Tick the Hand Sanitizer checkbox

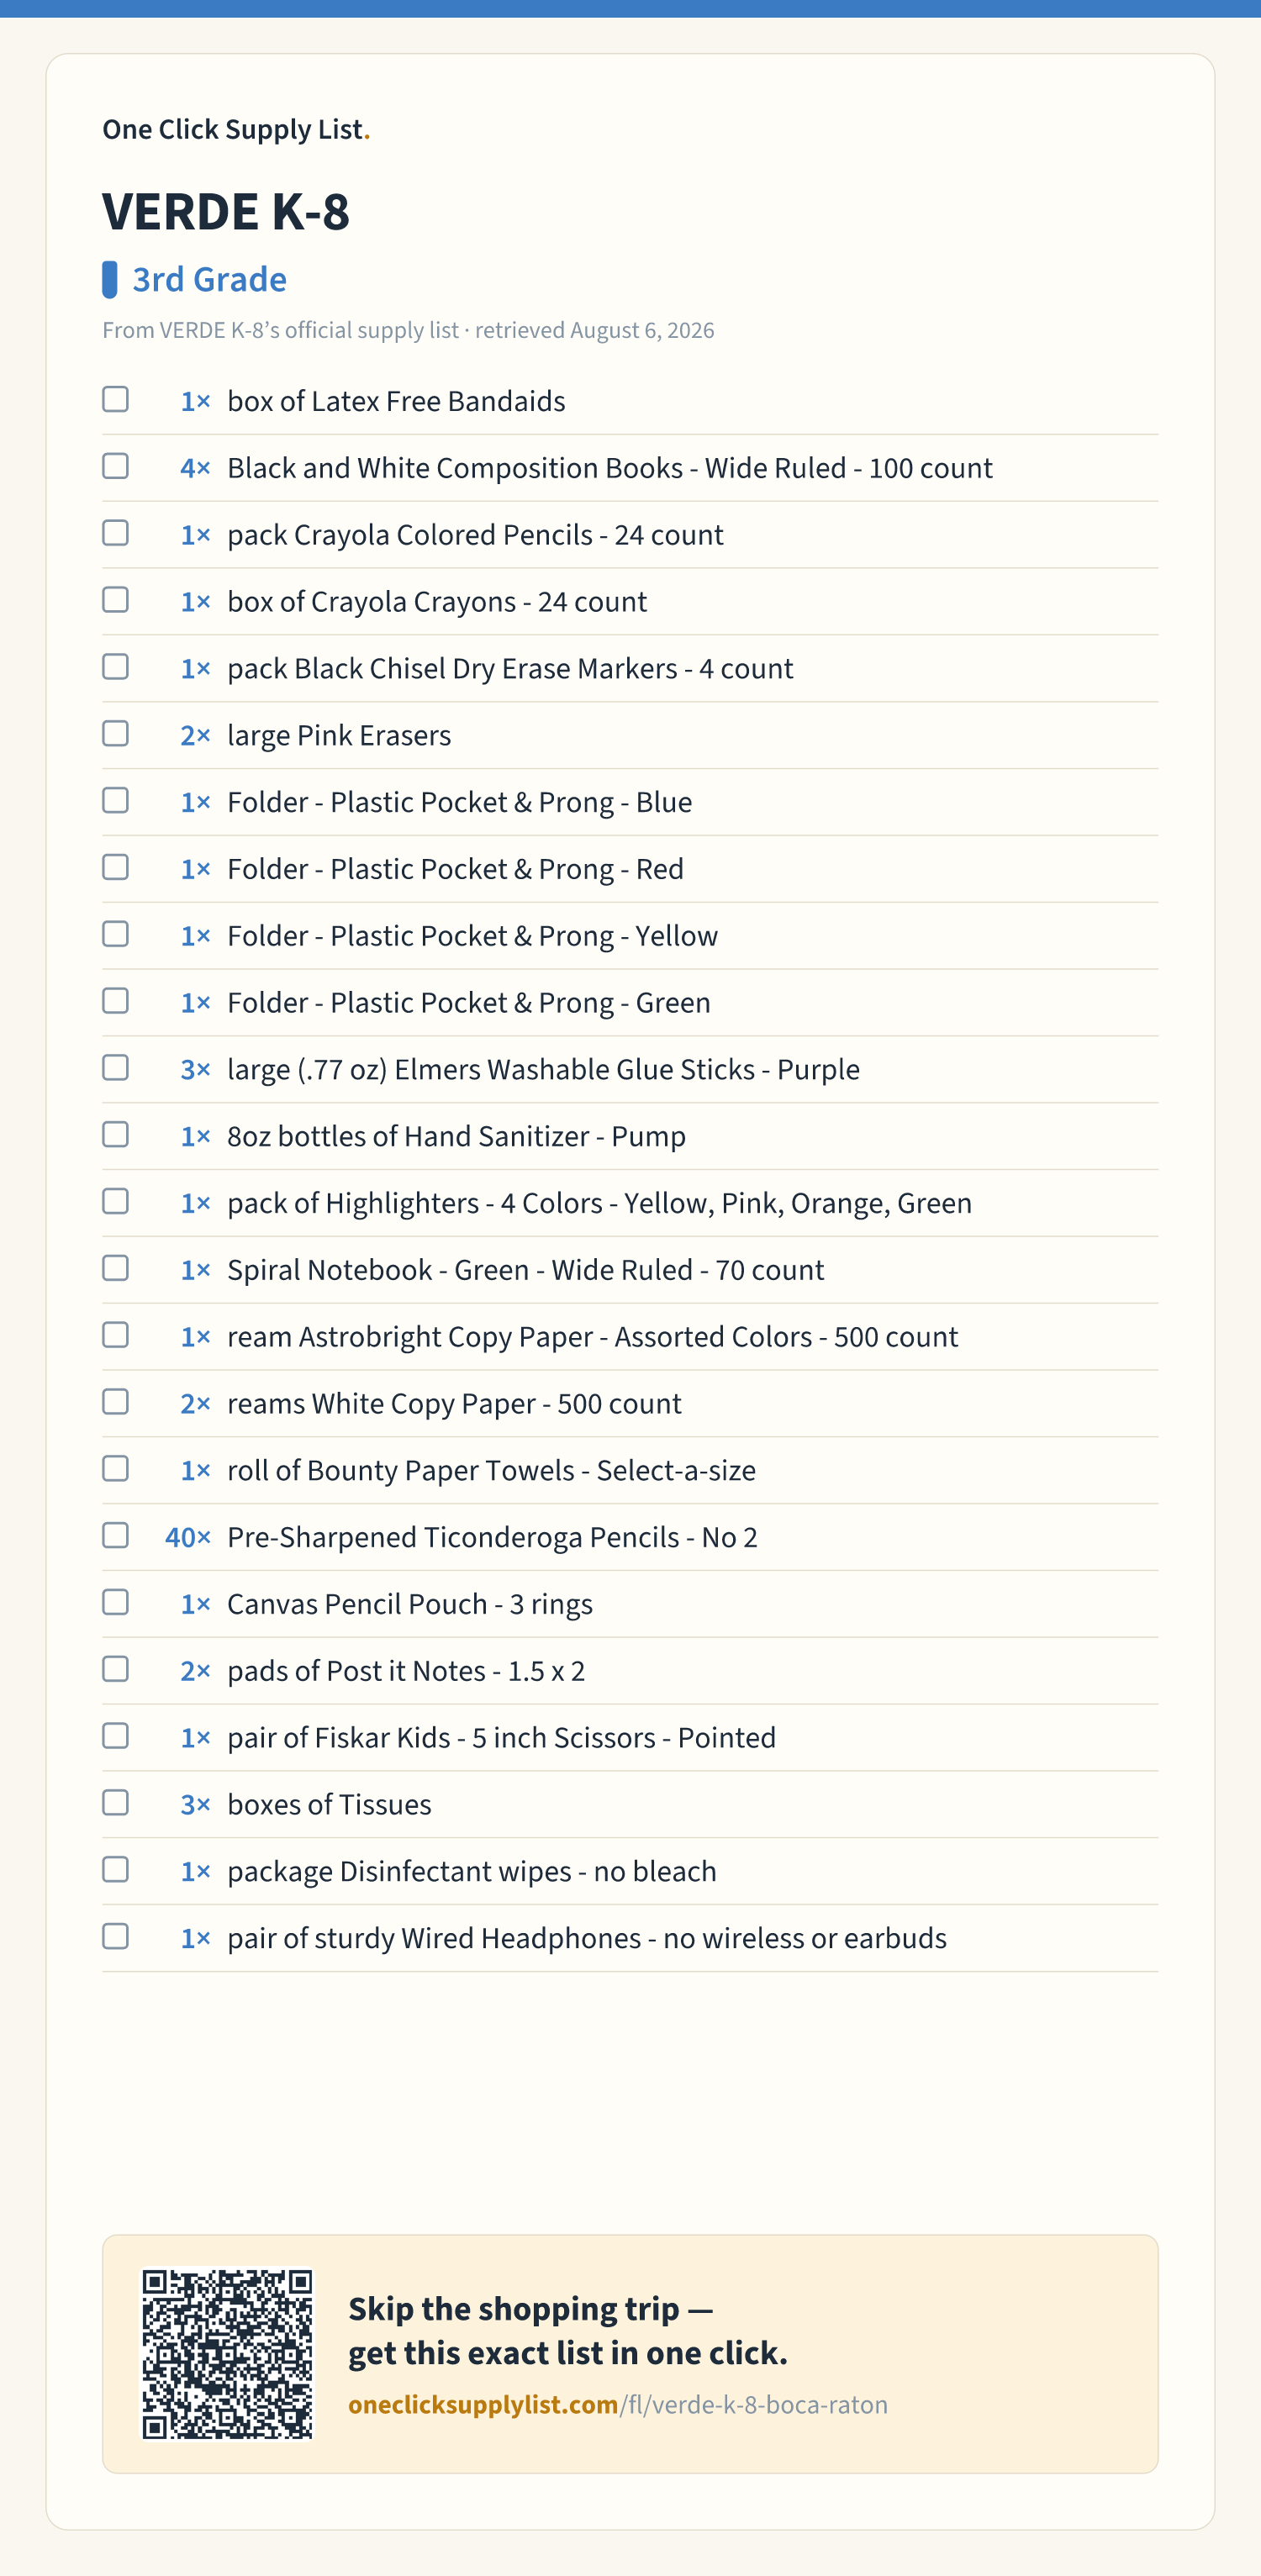pyautogui.click(x=116, y=1134)
